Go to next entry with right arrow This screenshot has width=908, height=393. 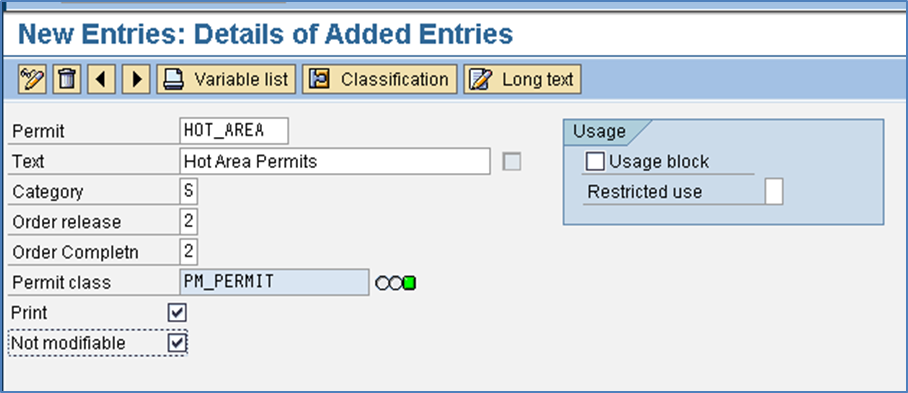click(x=136, y=79)
